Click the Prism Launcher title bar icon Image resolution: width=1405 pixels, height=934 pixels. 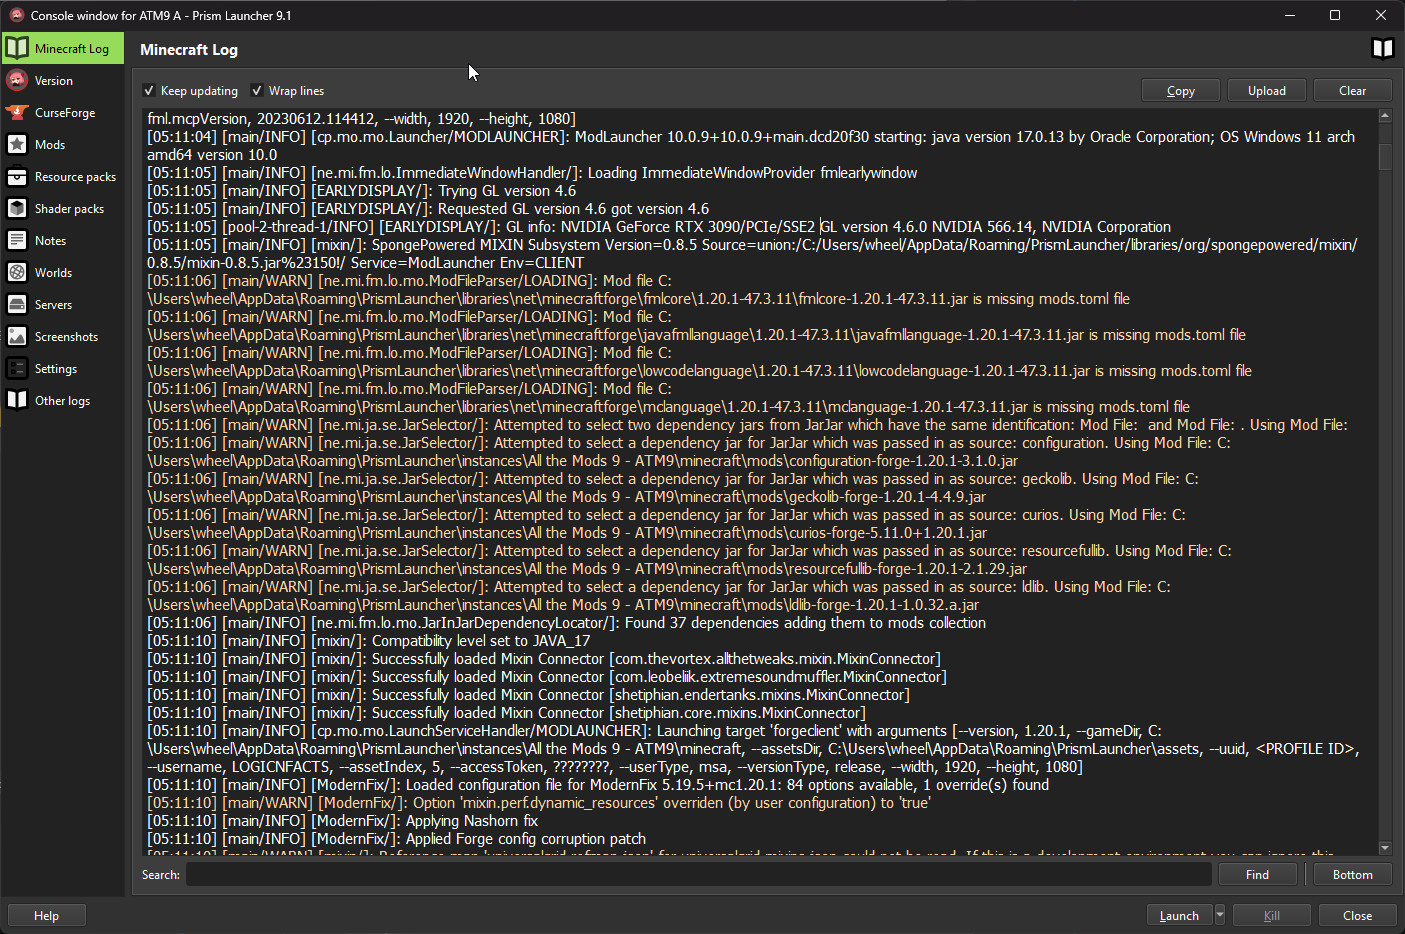16,15
